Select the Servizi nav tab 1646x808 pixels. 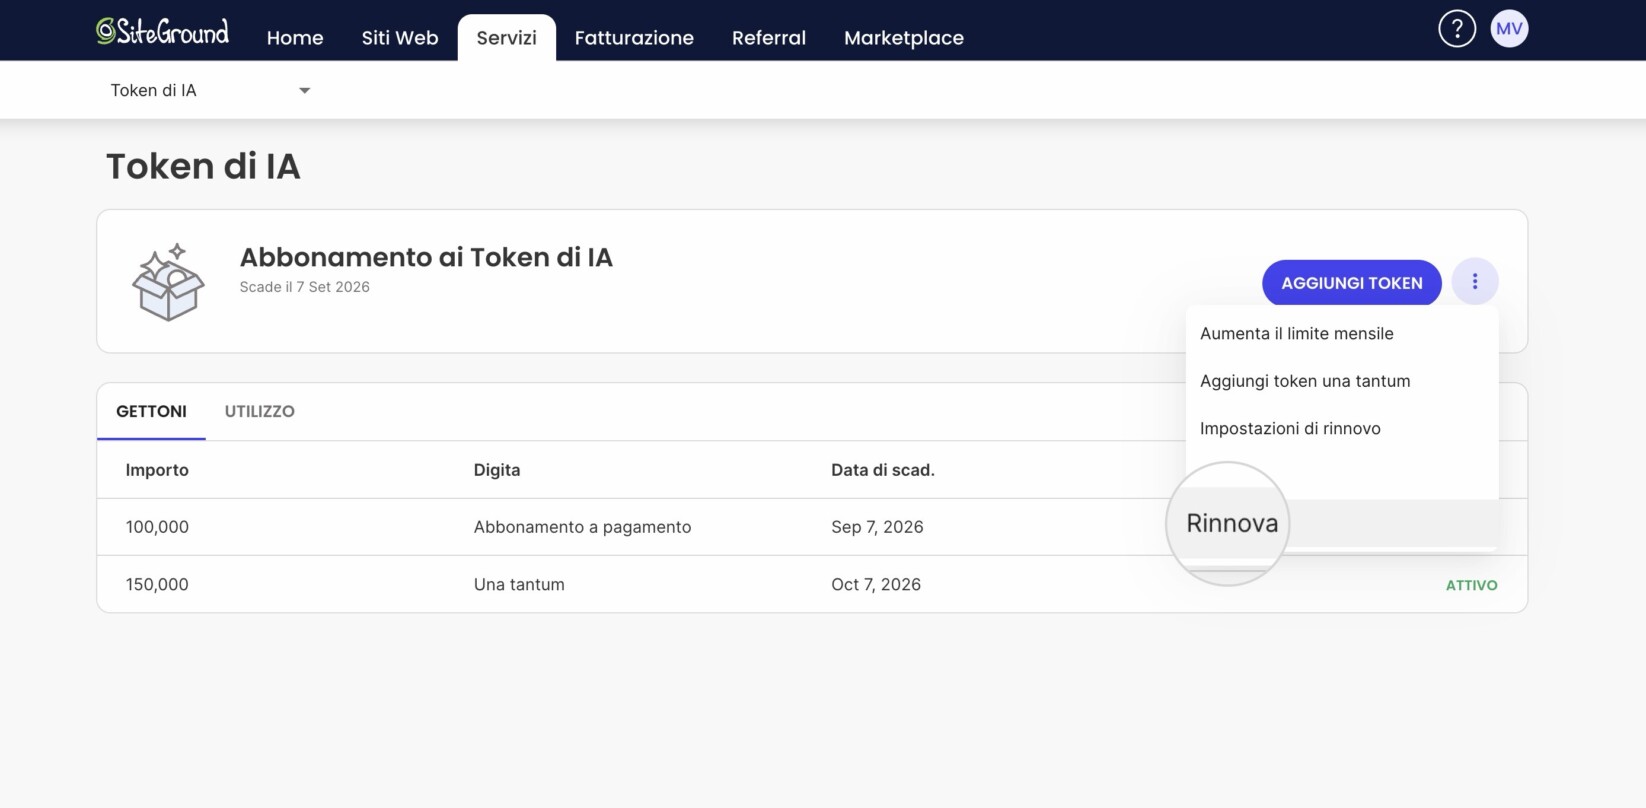click(x=506, y=38)
